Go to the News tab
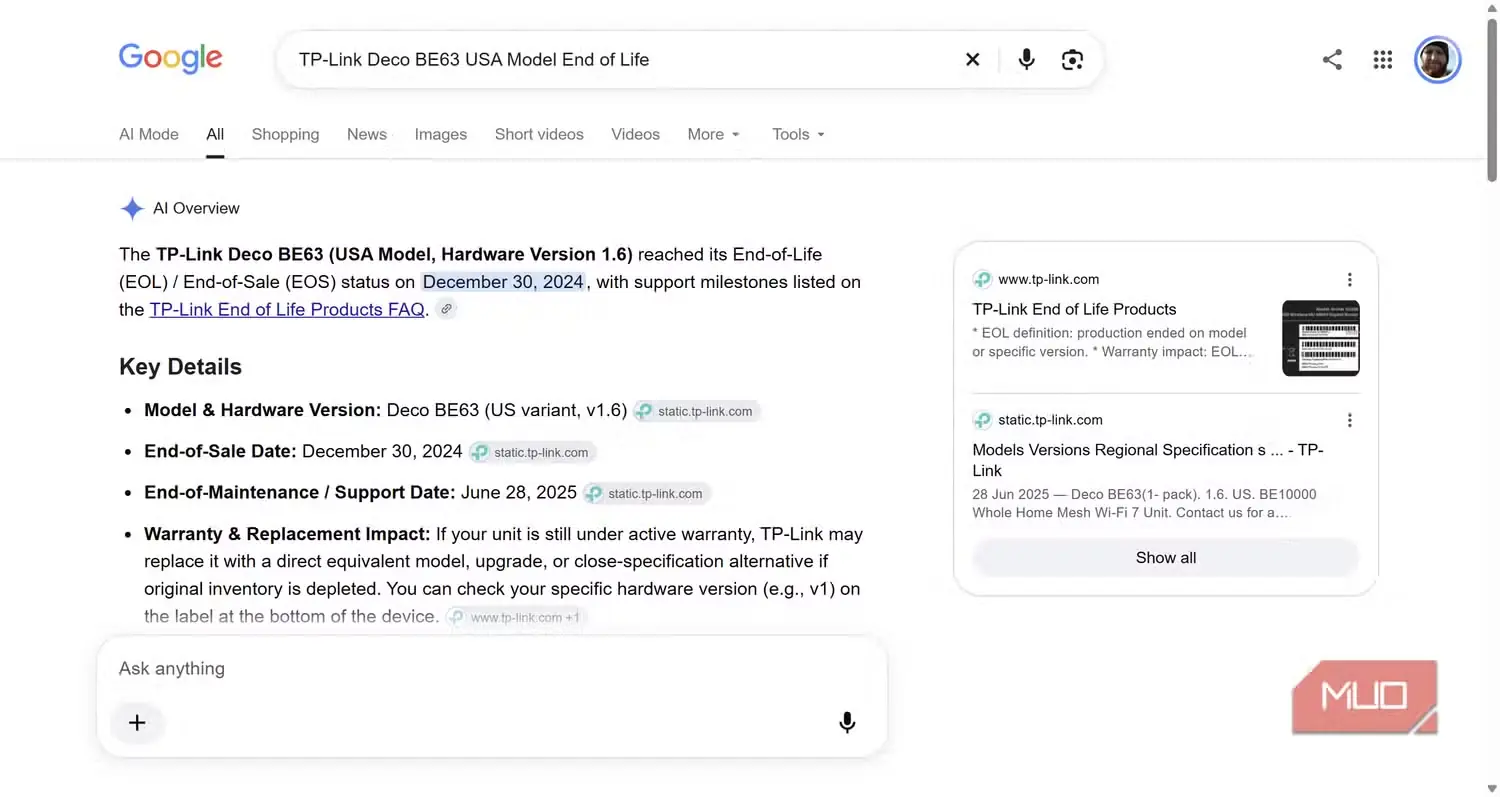The width and height of the screenshot is (1500, 797). [x=367, y=134]
